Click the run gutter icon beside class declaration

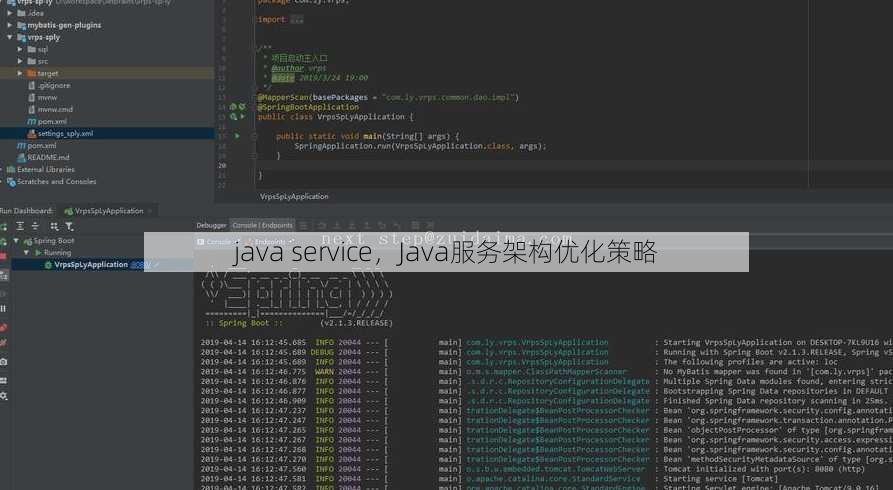[242, 117]
